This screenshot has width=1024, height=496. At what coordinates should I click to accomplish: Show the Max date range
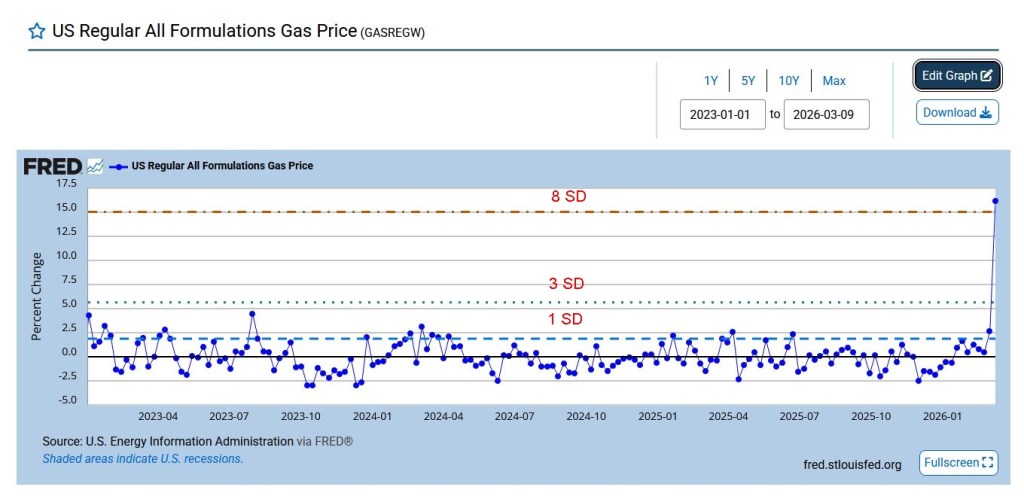pyautogui.click(x=834, y=81)
